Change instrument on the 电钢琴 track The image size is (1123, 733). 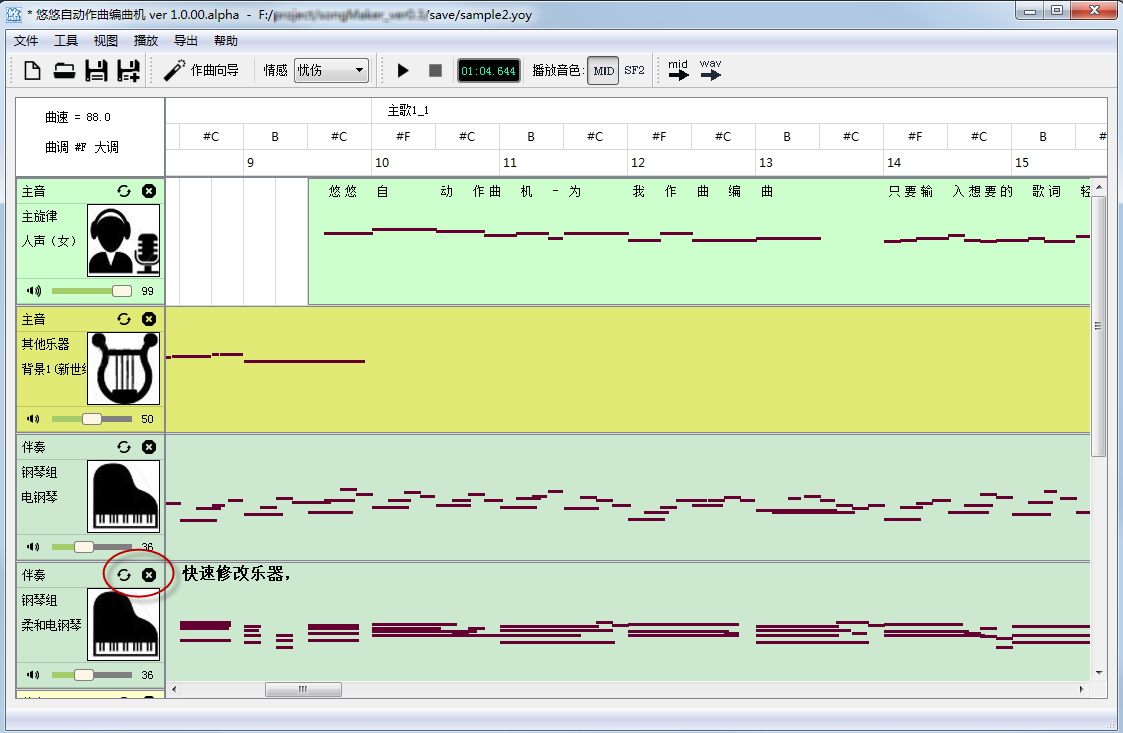124,447
